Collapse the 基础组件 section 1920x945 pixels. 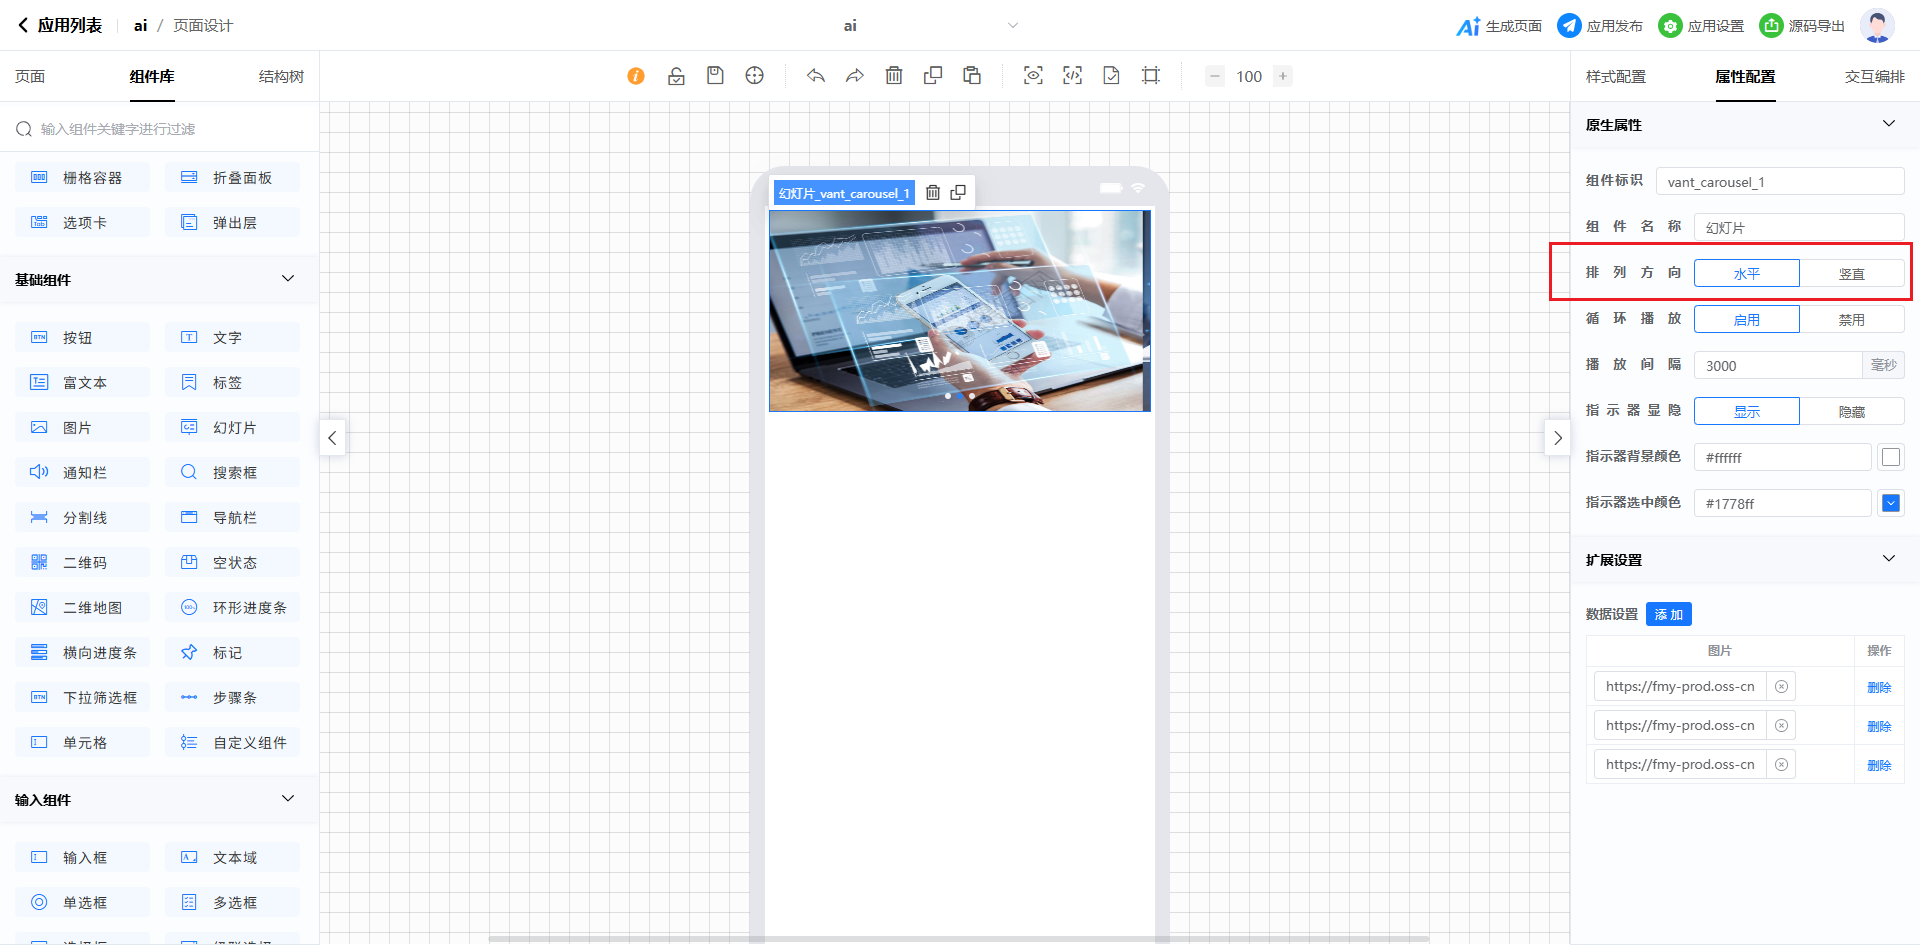288,279
